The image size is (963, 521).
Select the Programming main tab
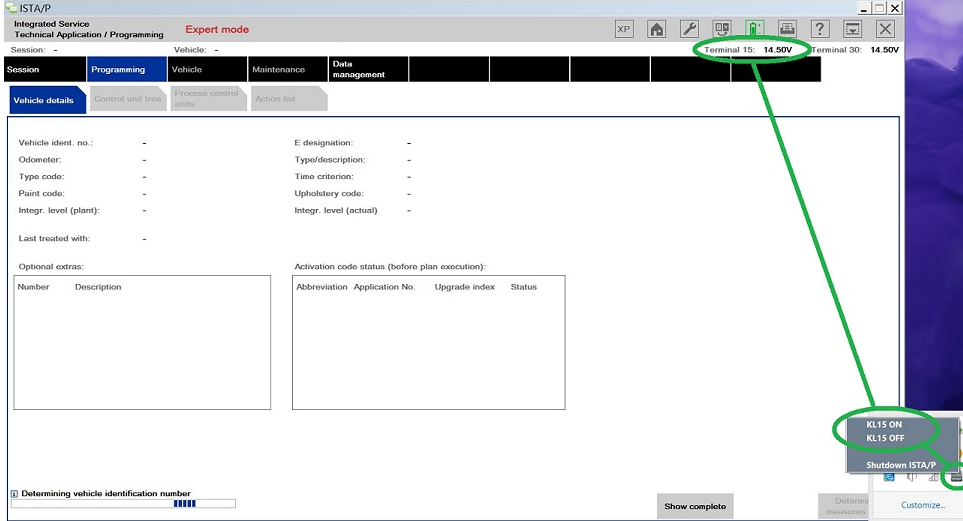click(127, 69)
